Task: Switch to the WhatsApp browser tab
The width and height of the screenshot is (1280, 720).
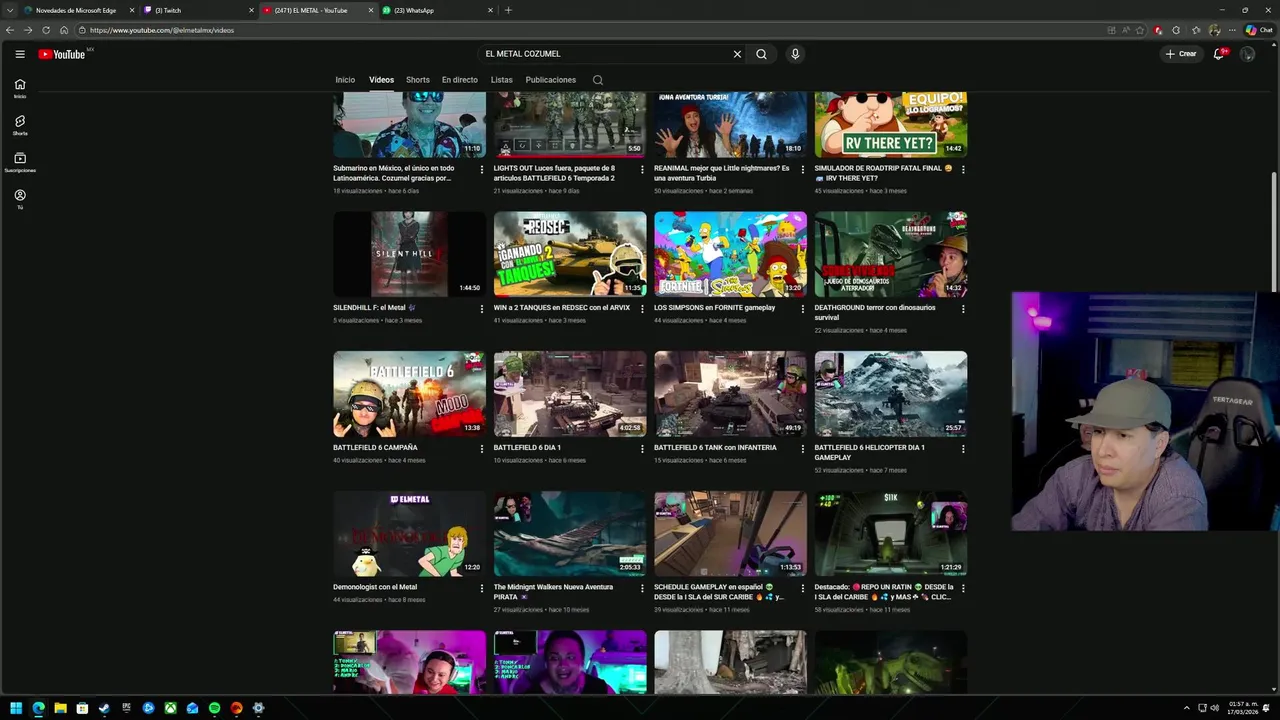Action: click(x=437, y=10)
